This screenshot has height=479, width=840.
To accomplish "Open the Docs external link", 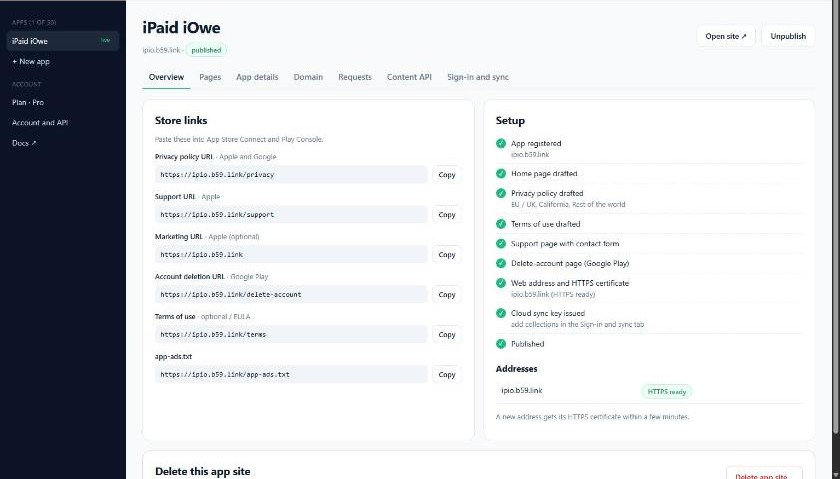I will point(63,143).
